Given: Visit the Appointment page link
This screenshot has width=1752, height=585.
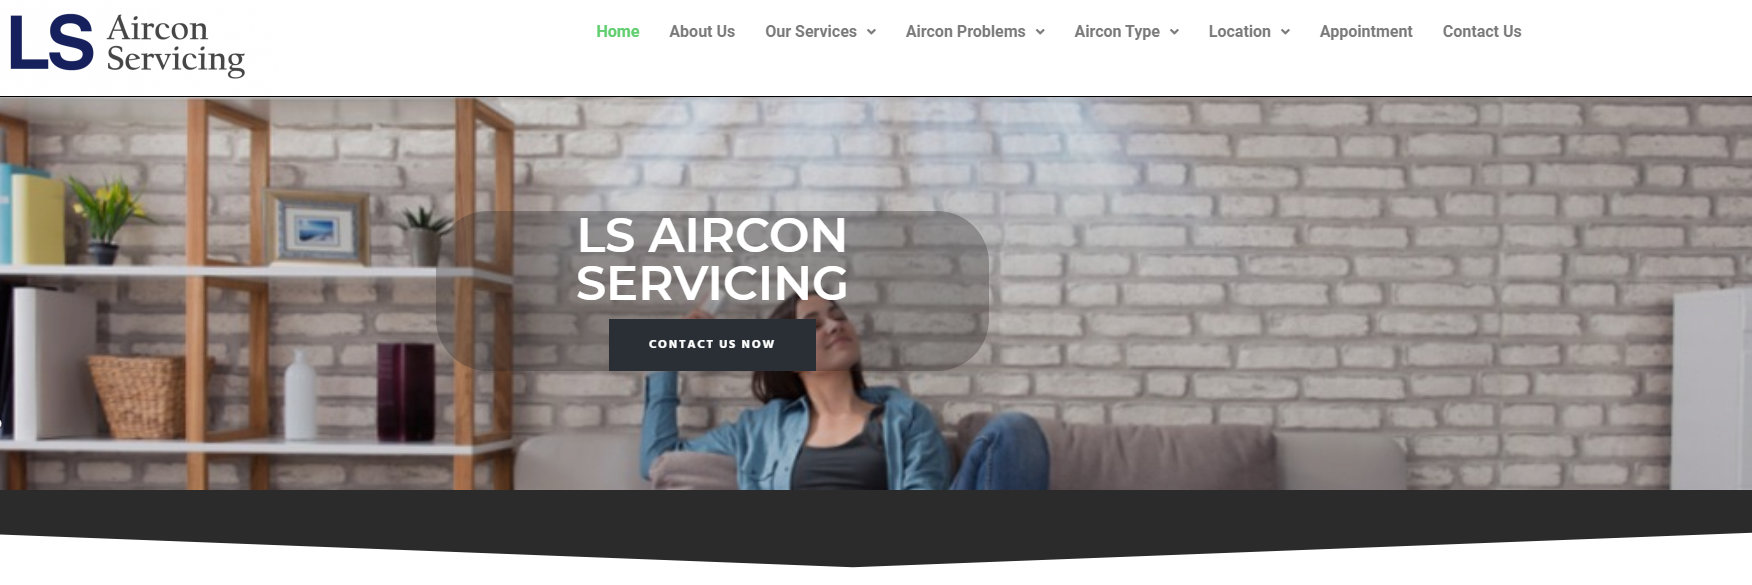Looking at the screenshot, I should coord(1366,32).
